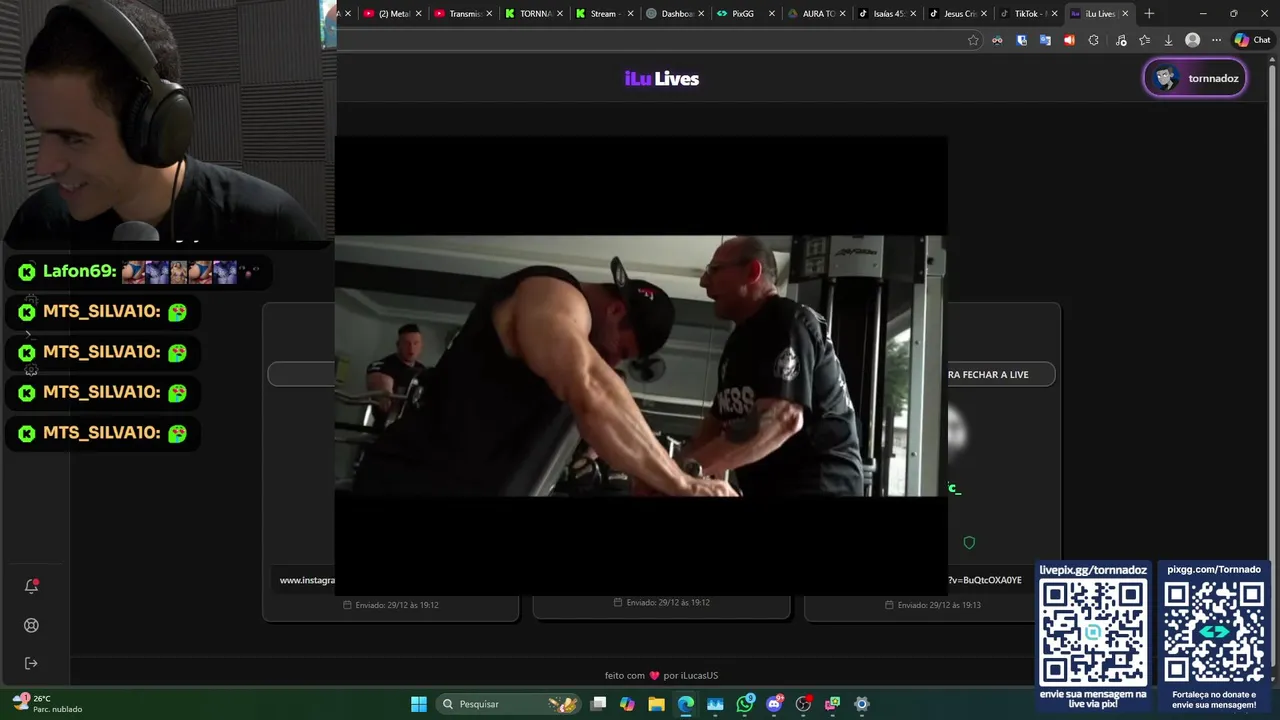
Task: Switch to the '(2) Metal' YouTube tab
Action: point(393,14)
